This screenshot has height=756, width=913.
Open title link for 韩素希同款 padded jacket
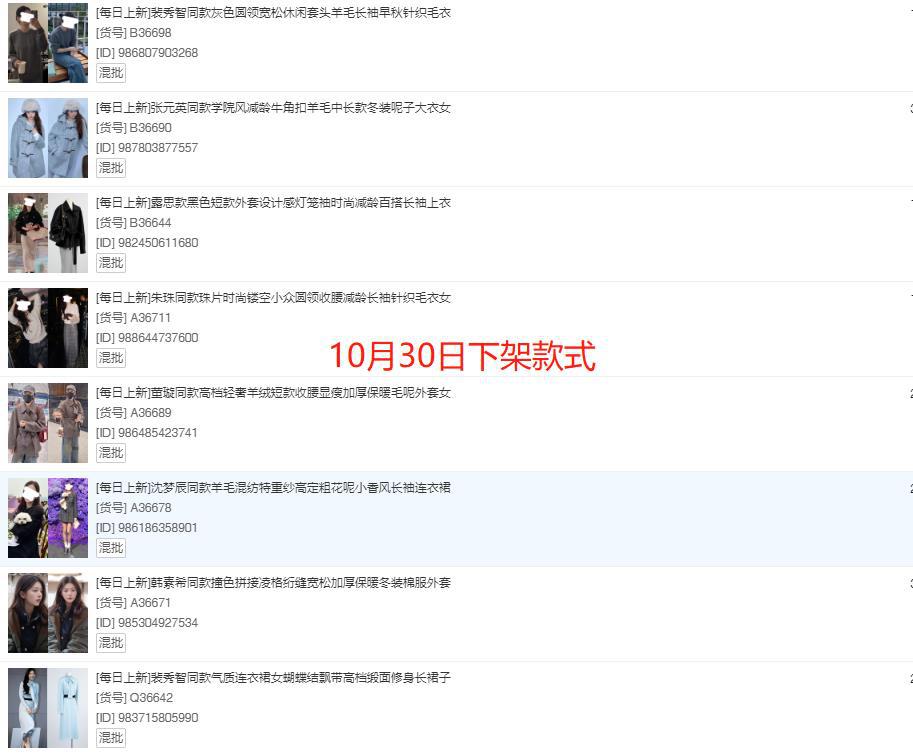click(273, 582)
